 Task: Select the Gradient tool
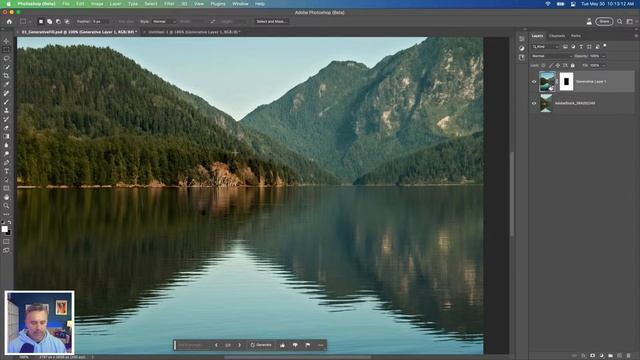pos(6,137)
